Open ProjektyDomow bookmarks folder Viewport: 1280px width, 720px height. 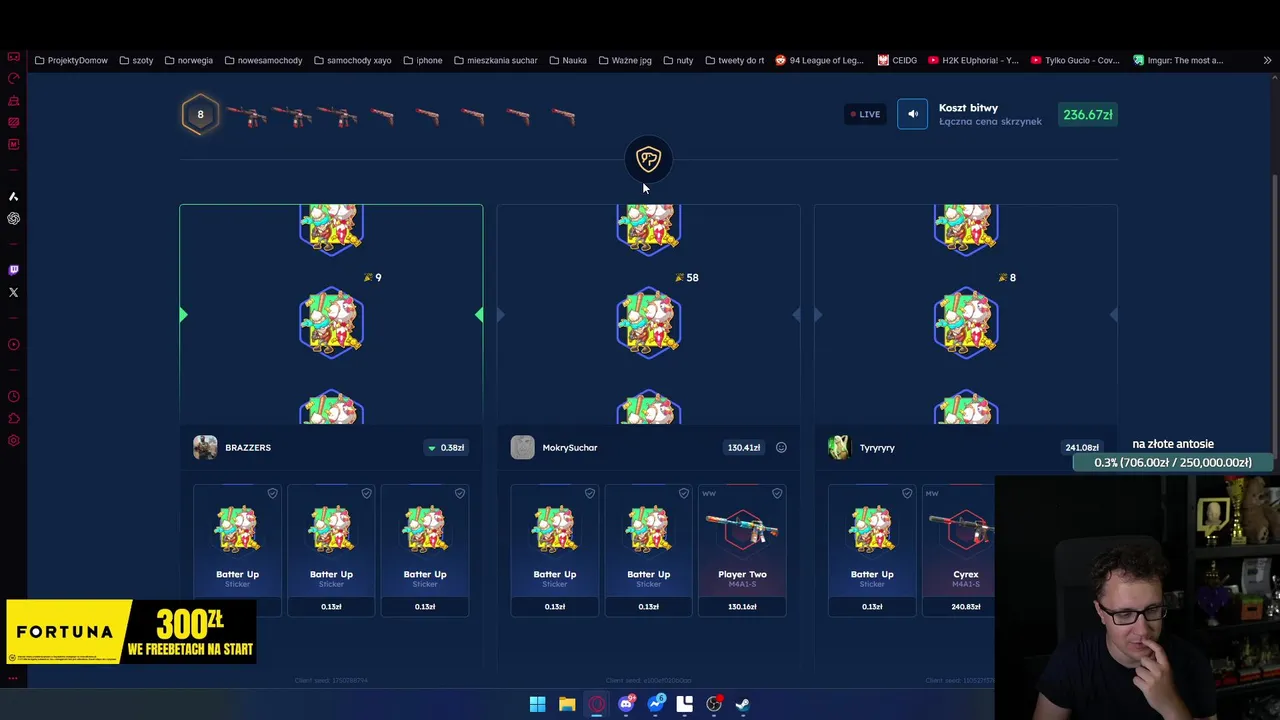click(71, 60)
